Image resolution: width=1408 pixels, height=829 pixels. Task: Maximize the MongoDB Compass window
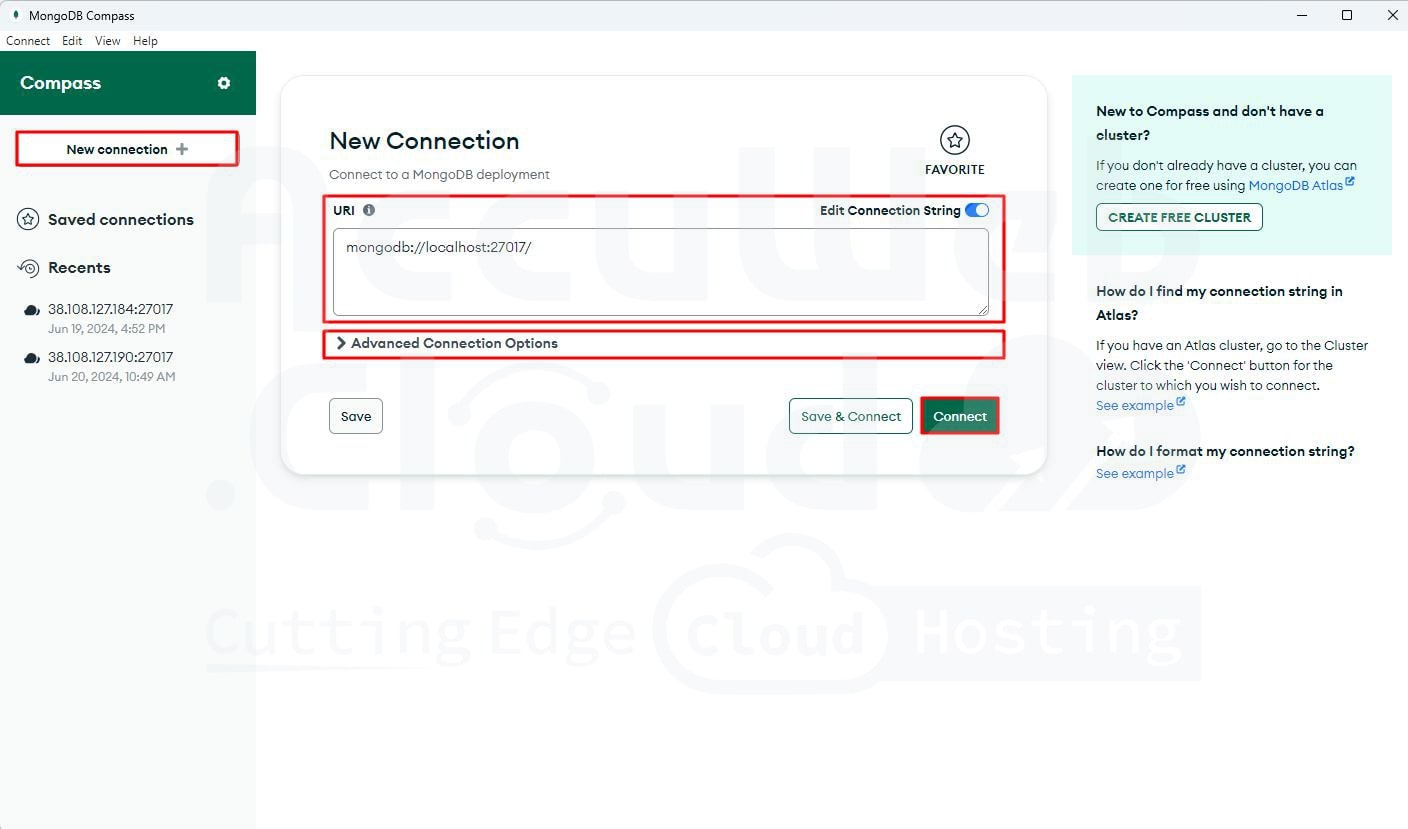pos(1347,15)
